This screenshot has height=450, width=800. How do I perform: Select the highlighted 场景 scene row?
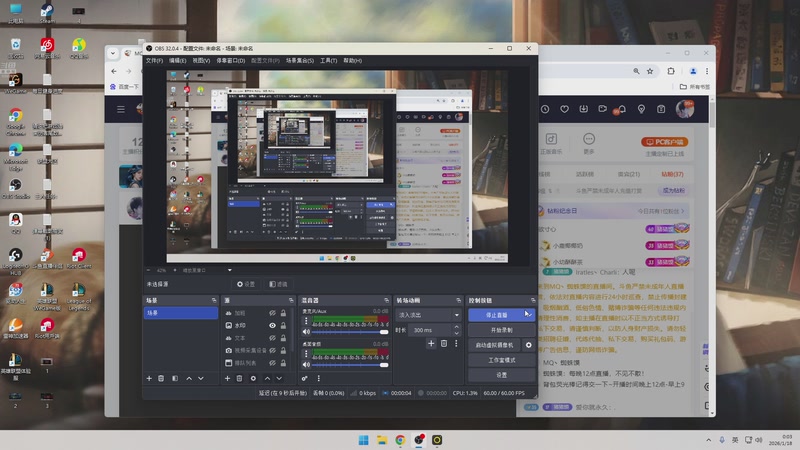(181, 313)
